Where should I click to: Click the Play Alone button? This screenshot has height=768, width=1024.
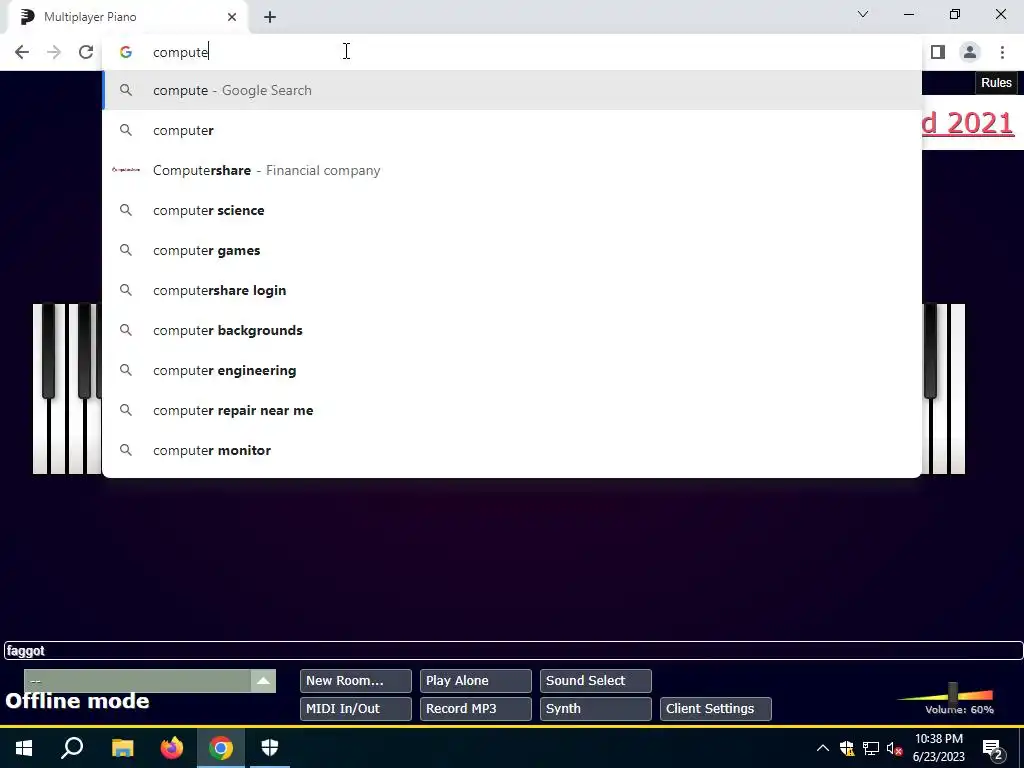click(x=475, y=680)
